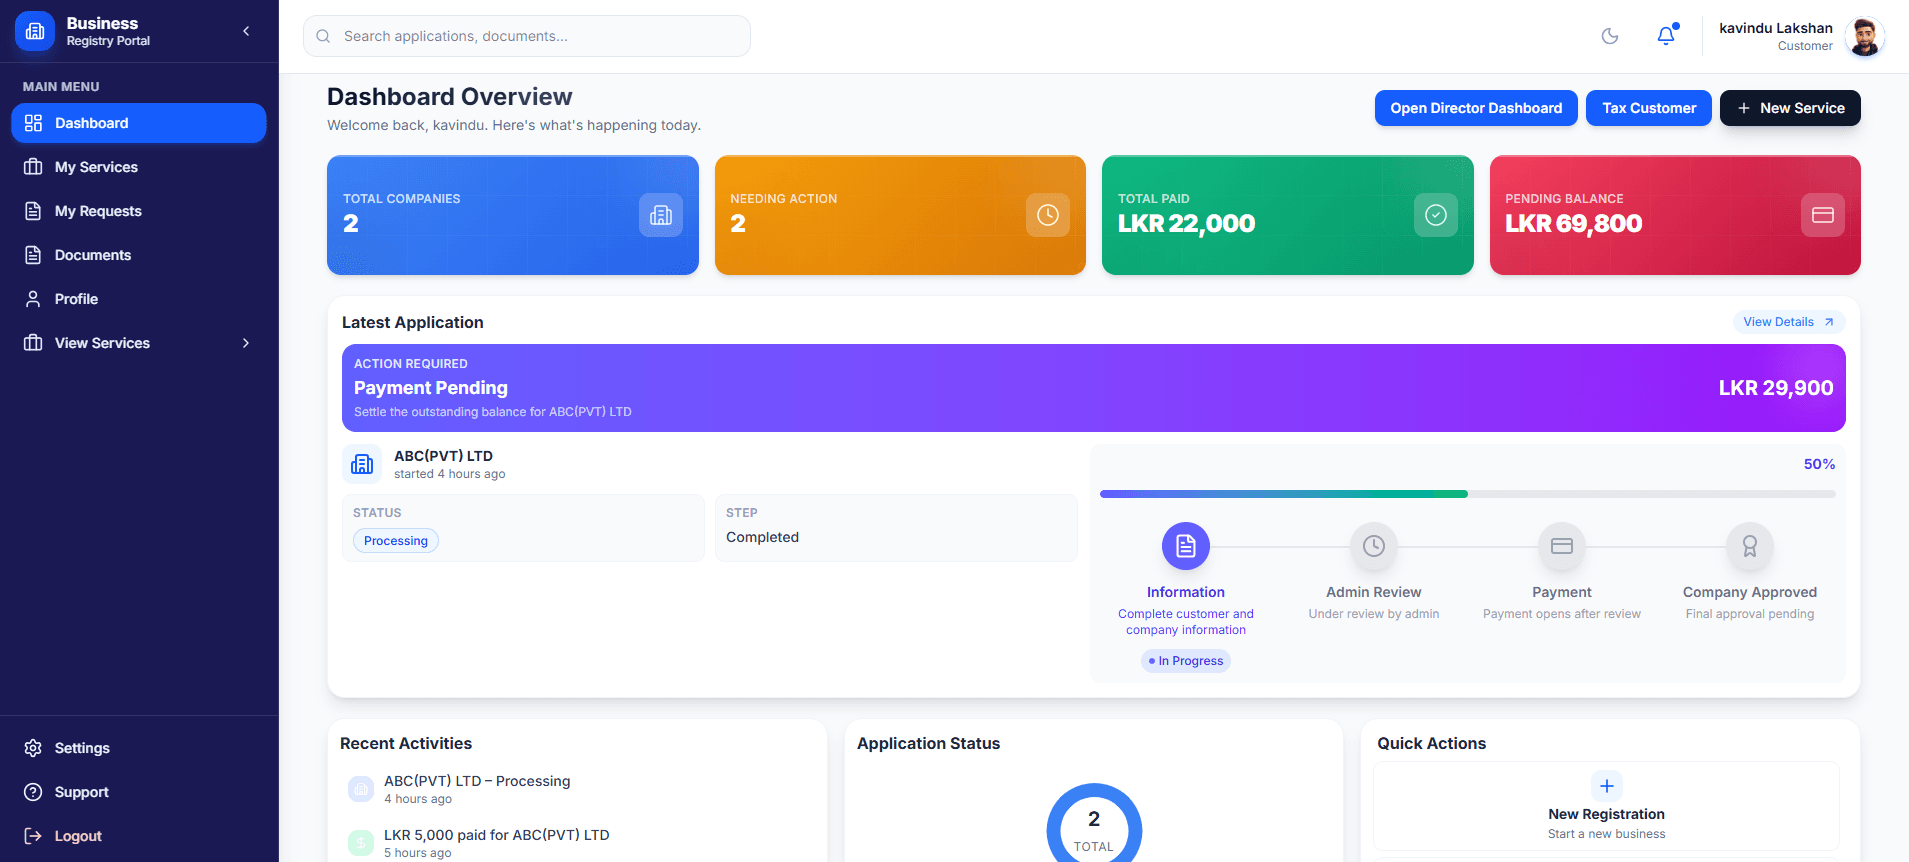The image size is (1909, 862).
Task: Click ABC(PVT) LTD – Processing activity
Action: click(477, 781)
